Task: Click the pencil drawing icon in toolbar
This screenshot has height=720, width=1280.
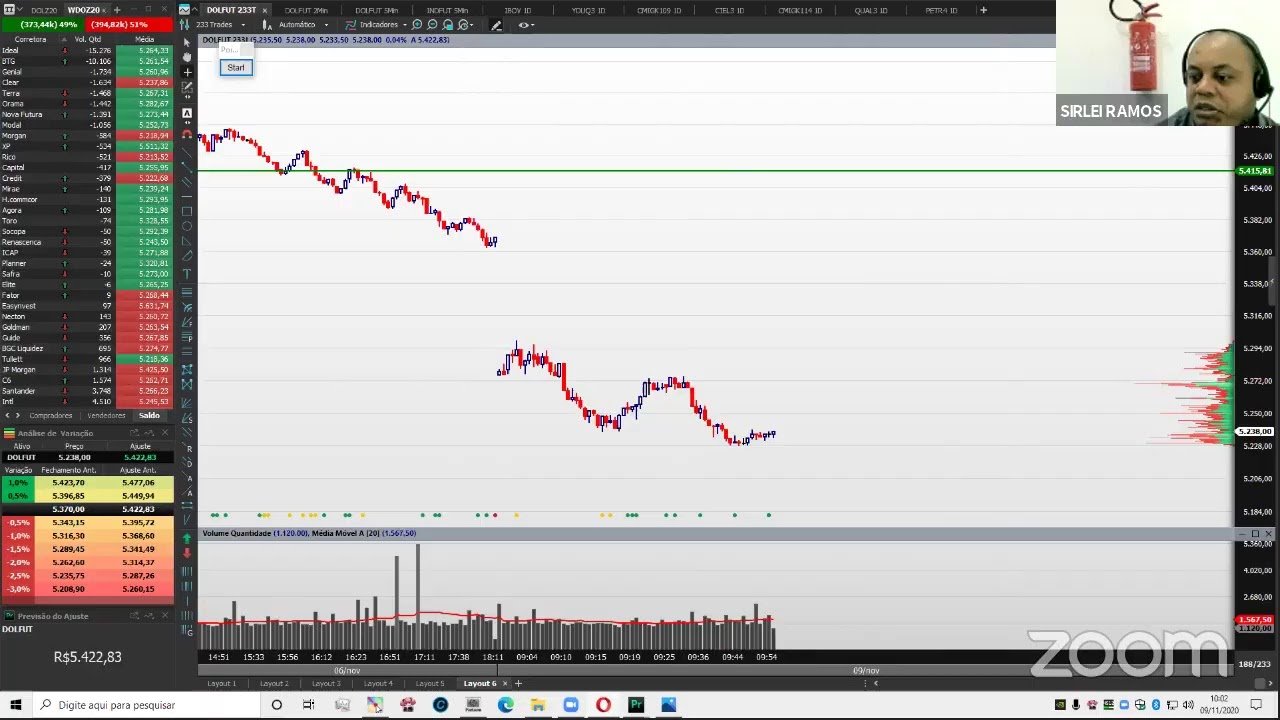Action: coord(496,25)
